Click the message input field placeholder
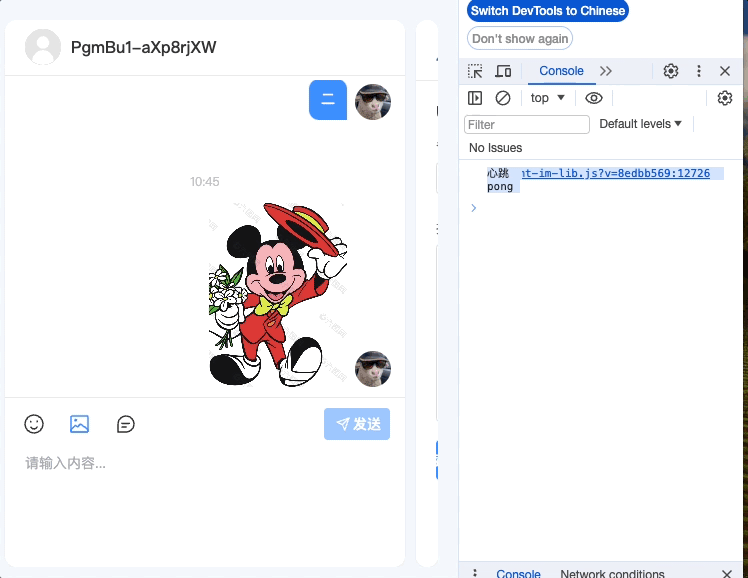 tap(65, 463)
